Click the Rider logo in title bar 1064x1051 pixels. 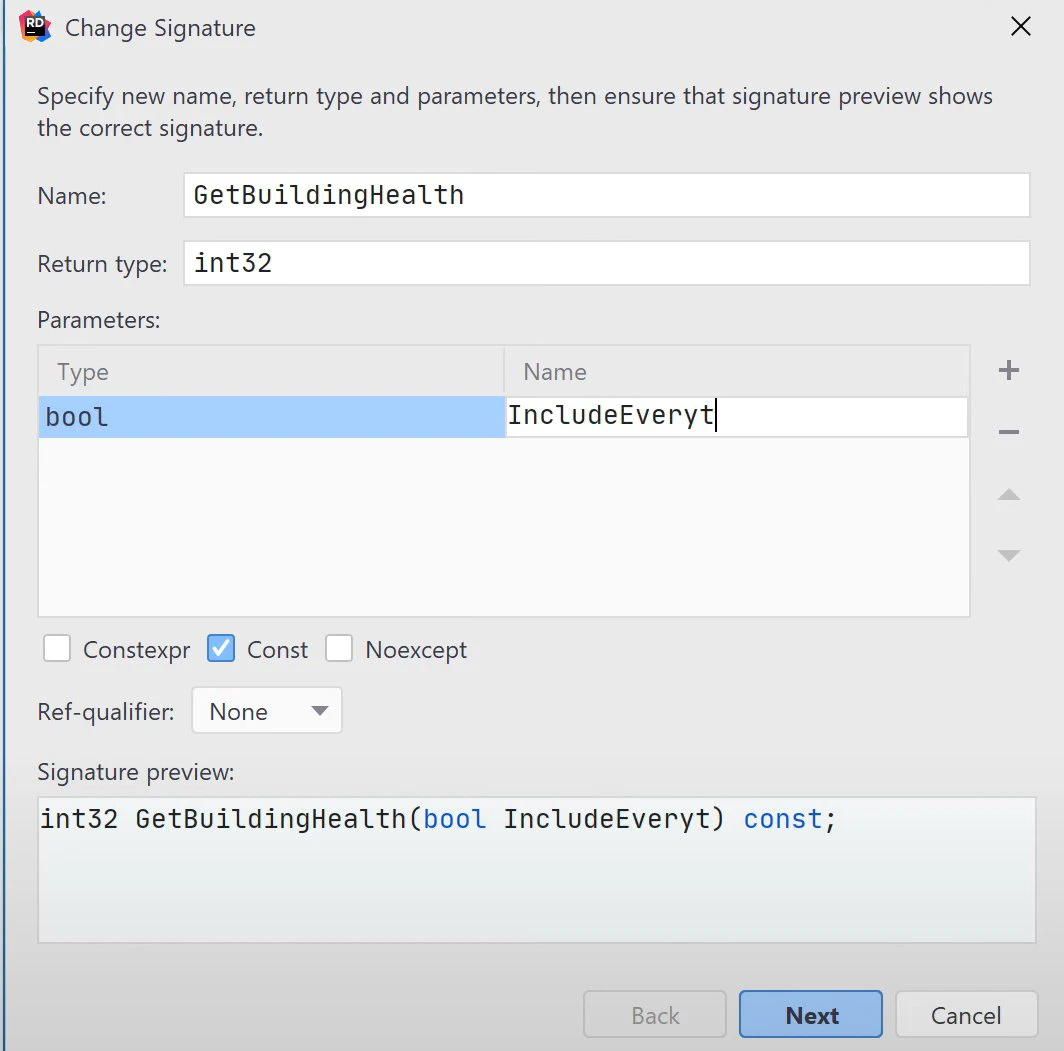(35, 27)
